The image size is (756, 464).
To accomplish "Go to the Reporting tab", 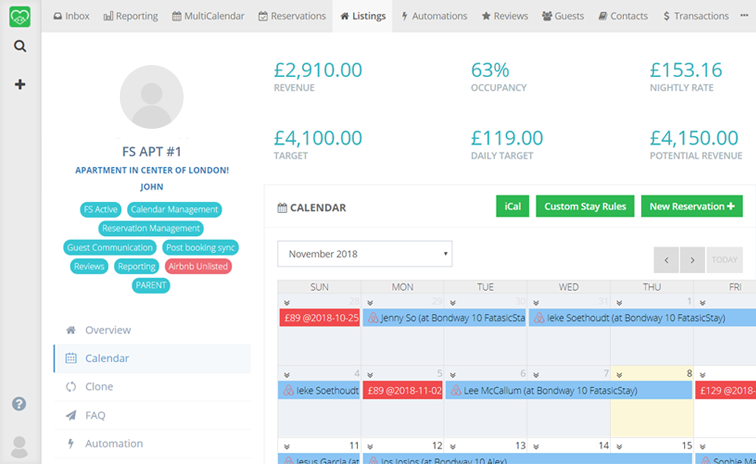I will click(x=131, y=16).
